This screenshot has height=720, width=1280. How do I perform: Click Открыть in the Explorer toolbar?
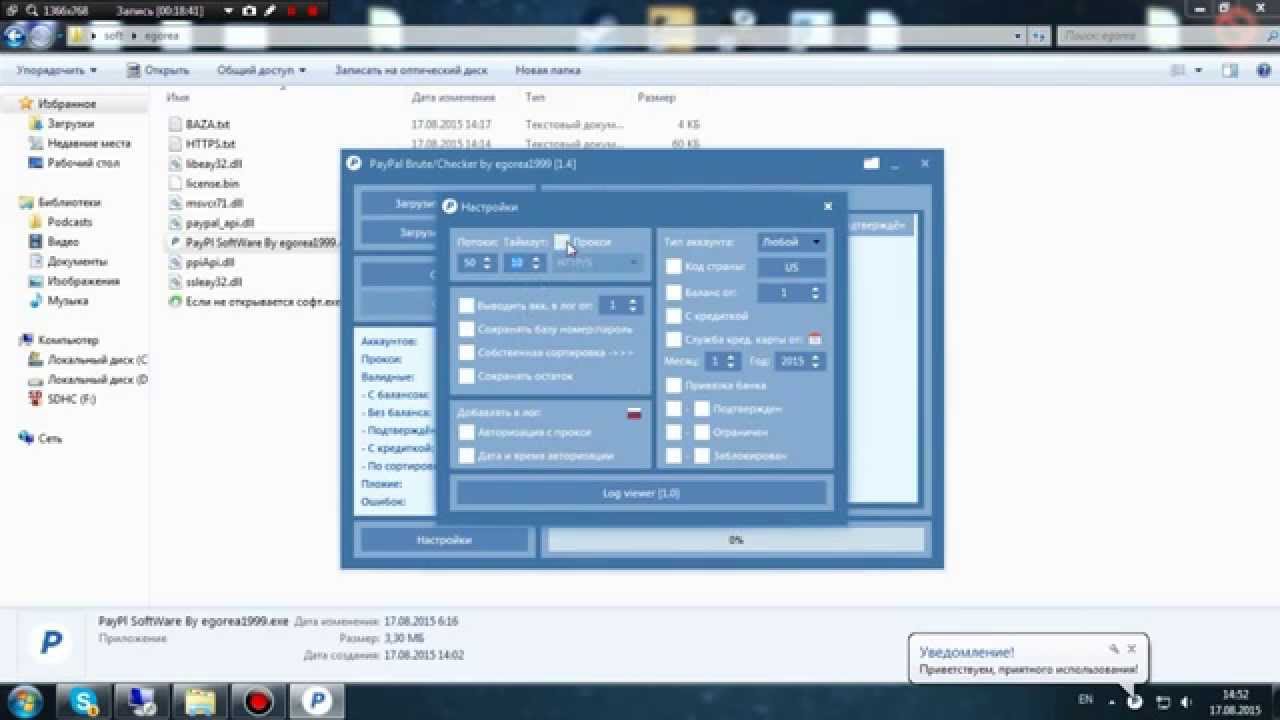click(x=158, y=71)
